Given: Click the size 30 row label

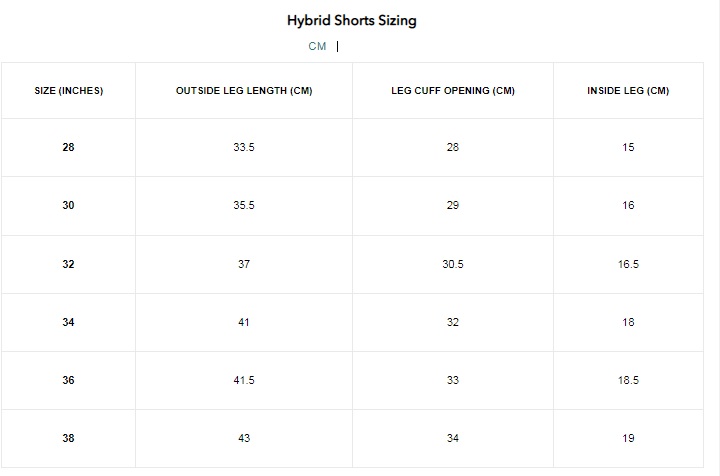Looking at the screenshot, I should point(68,206).
